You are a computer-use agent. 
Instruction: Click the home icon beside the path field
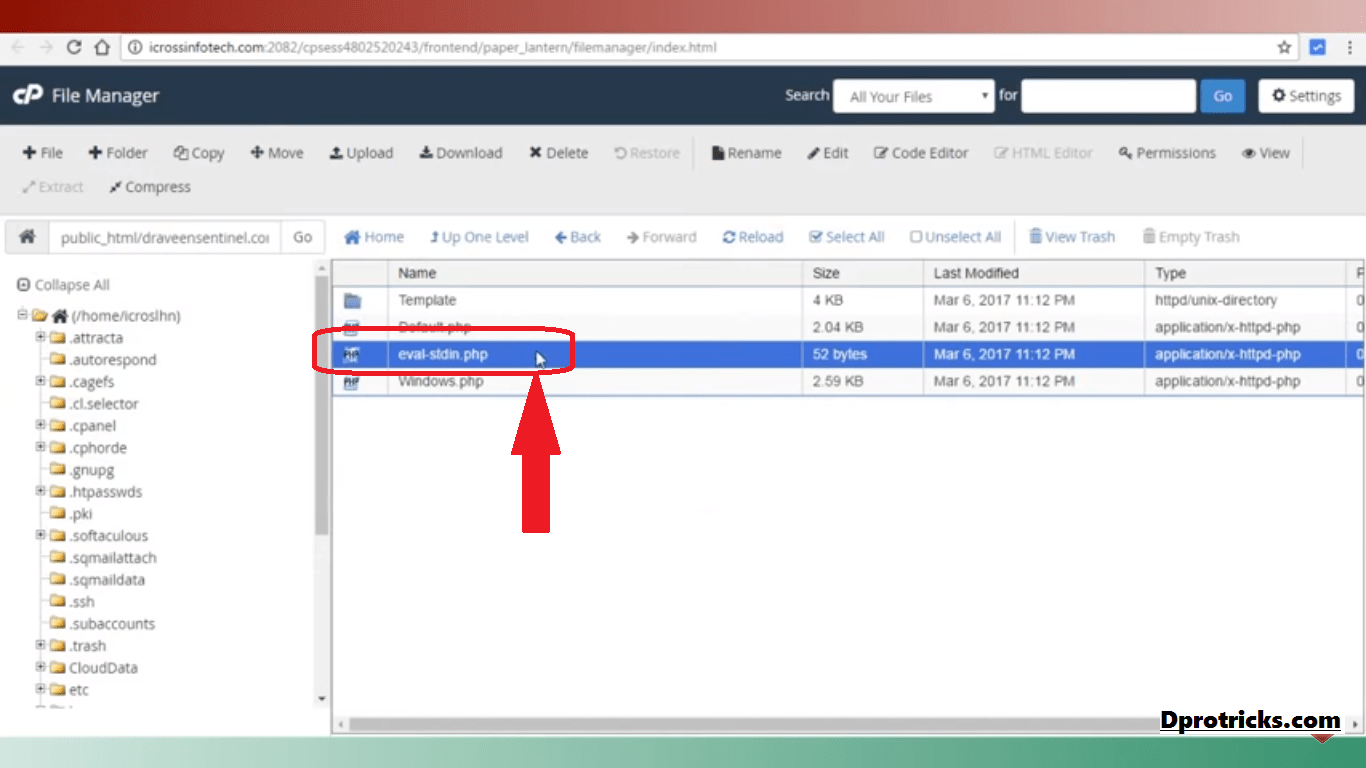[27, 237]
